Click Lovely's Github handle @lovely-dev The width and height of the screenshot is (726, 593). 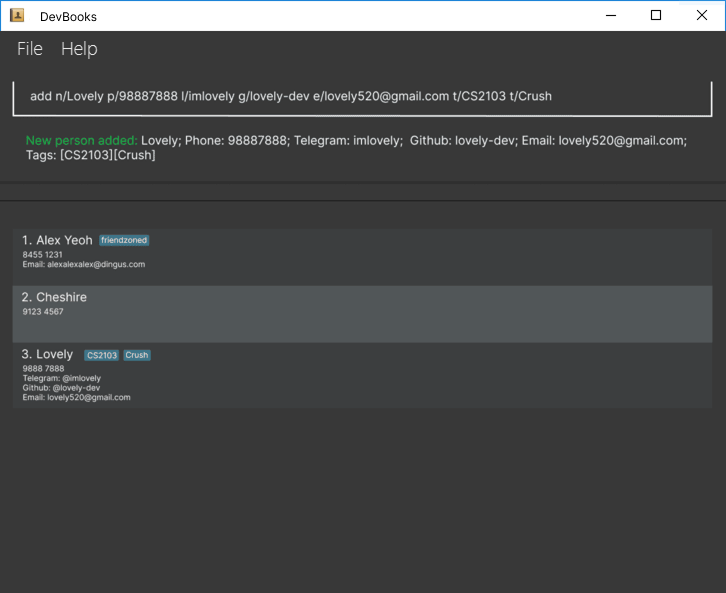pyautogui.click(x=61, y=388)
